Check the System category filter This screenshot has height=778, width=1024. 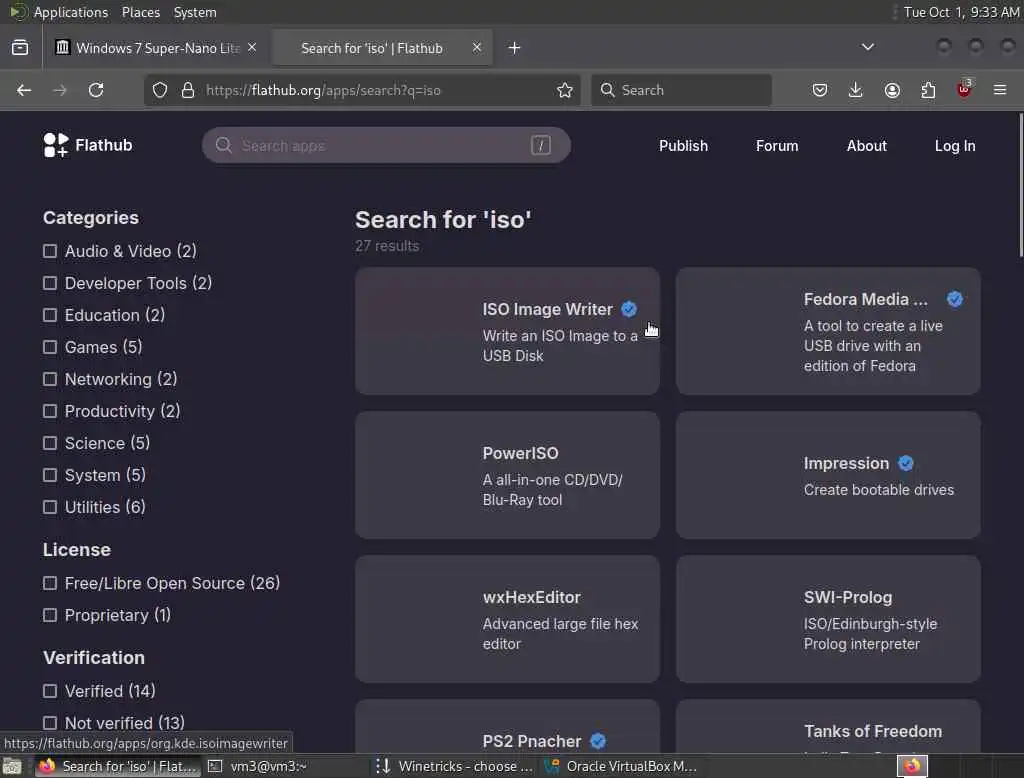tap(50, 475)
